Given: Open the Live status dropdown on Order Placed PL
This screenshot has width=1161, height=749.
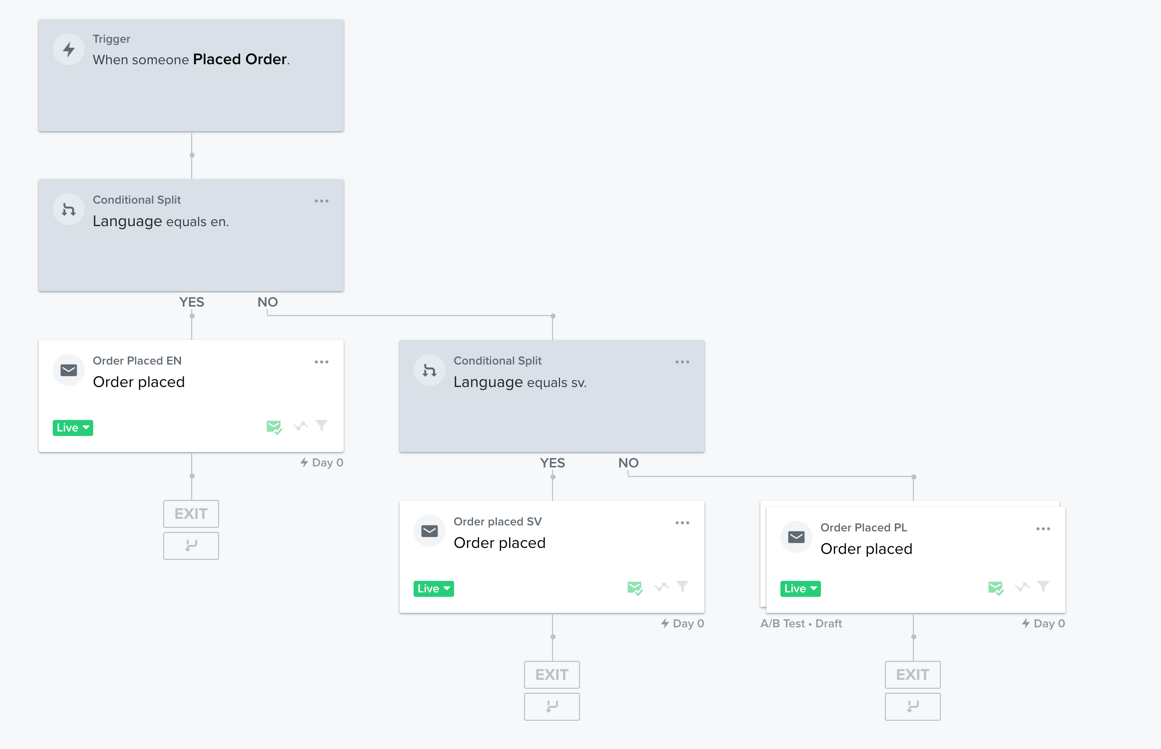Looking at the screenshot, I should coord(800,588).
